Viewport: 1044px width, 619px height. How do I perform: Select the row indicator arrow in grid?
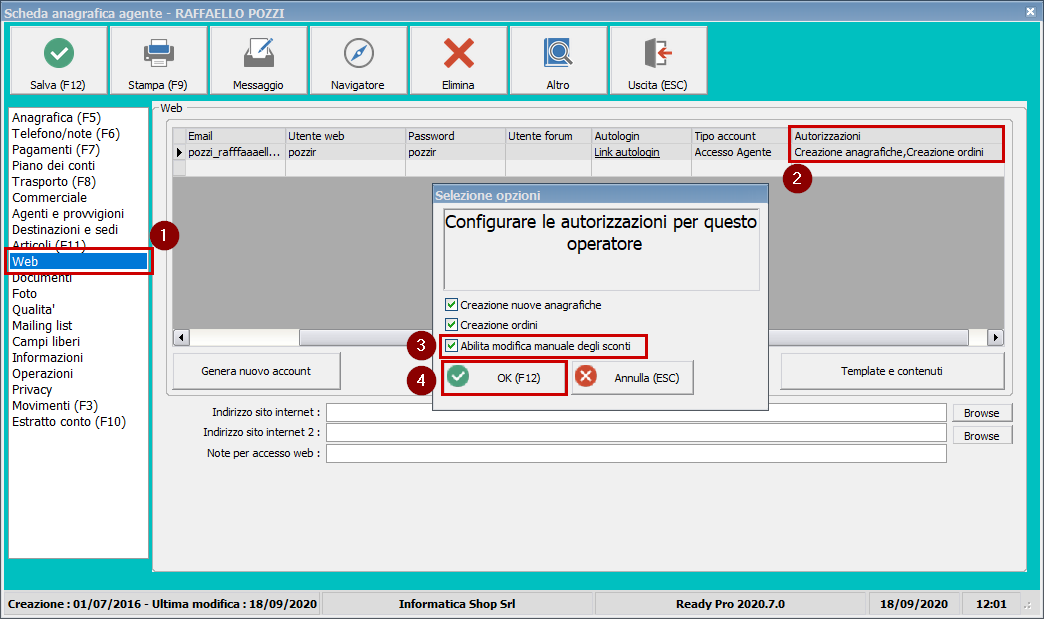tap(180, 153)
